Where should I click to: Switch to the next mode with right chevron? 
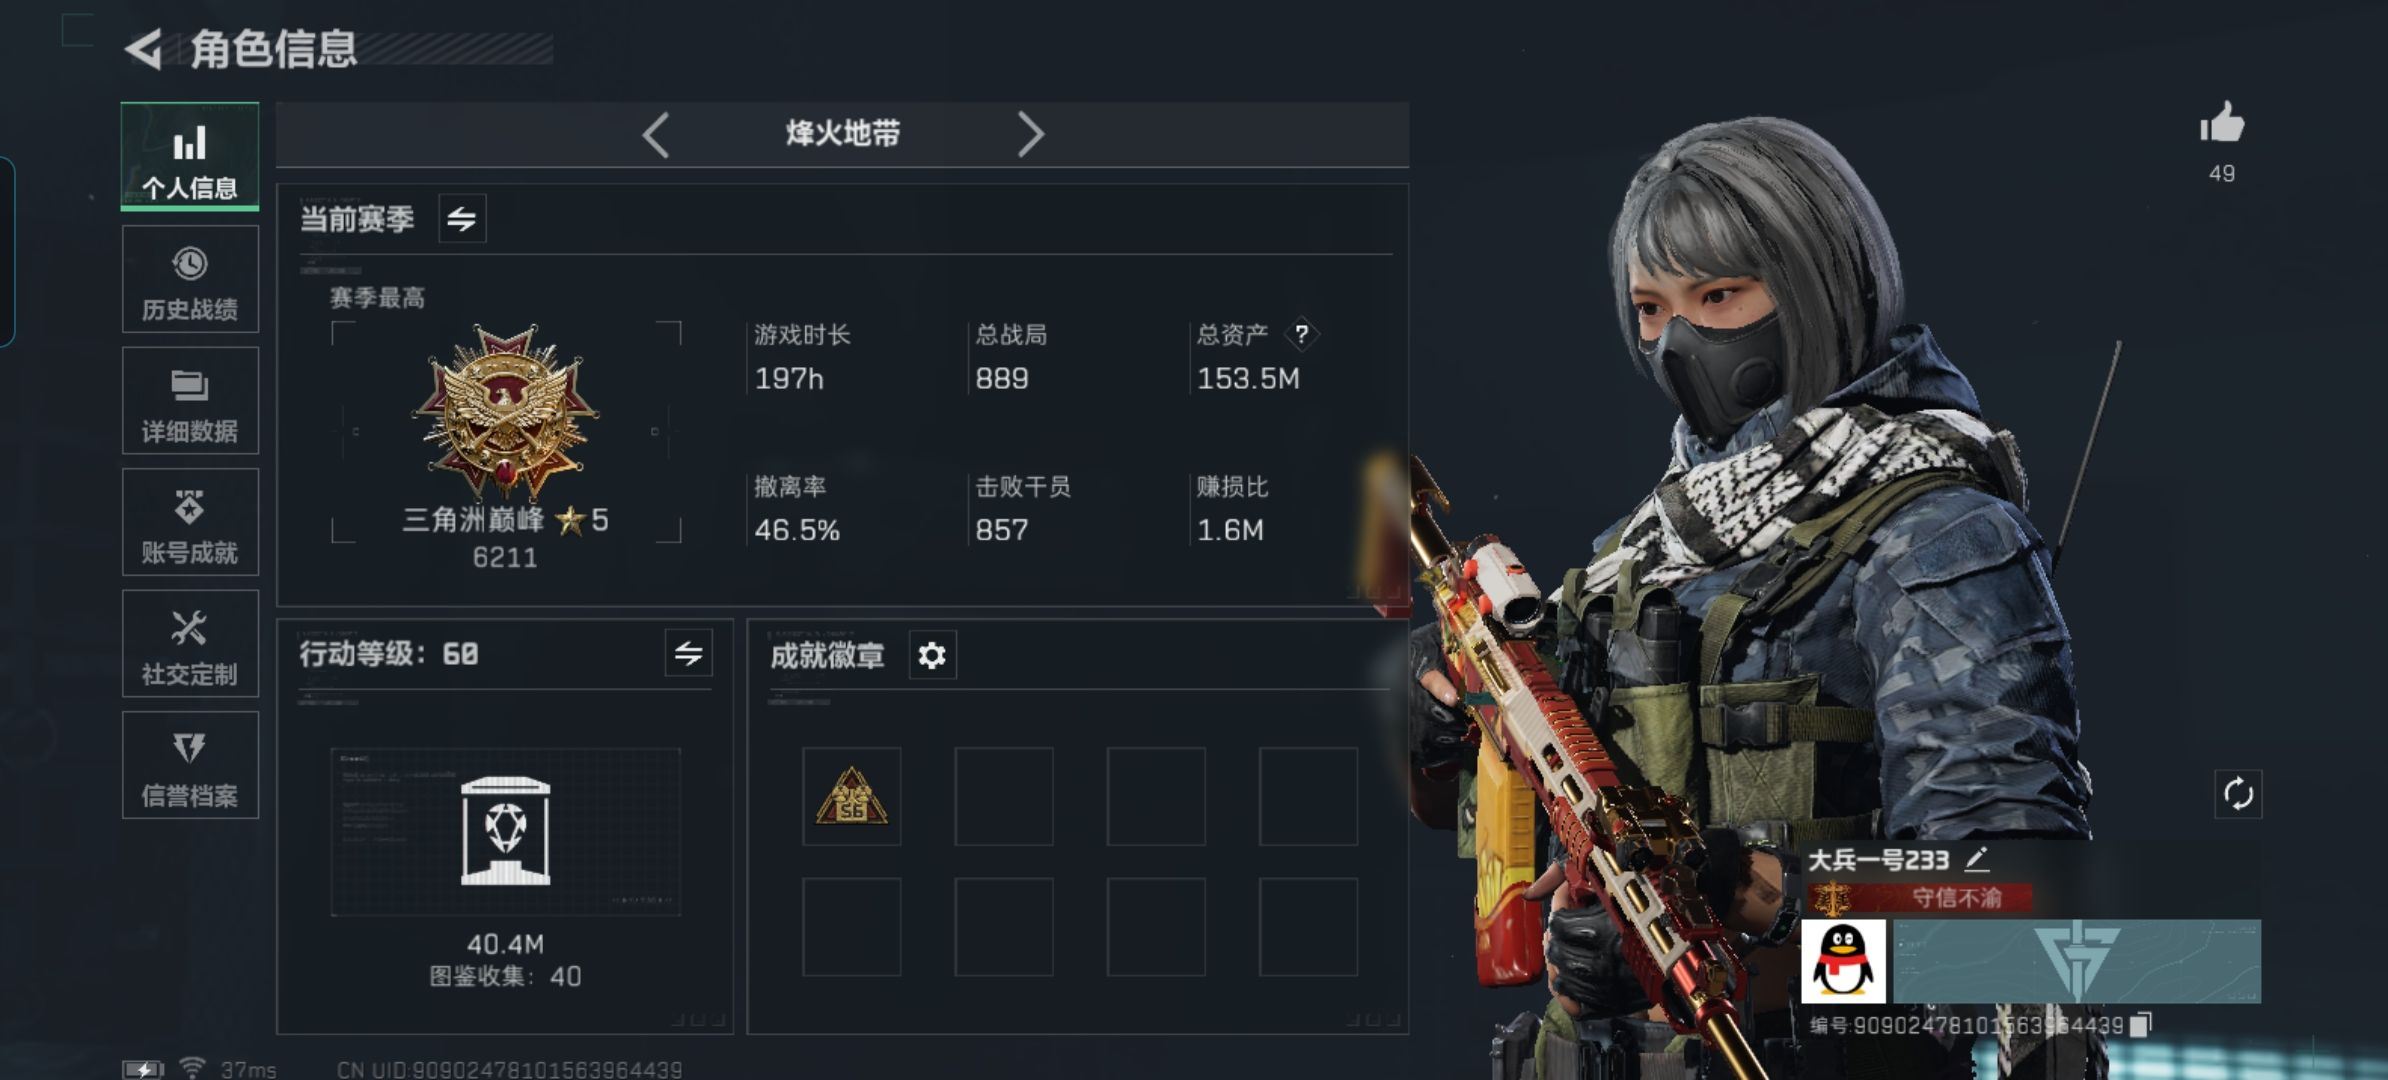pos(1030,134)
